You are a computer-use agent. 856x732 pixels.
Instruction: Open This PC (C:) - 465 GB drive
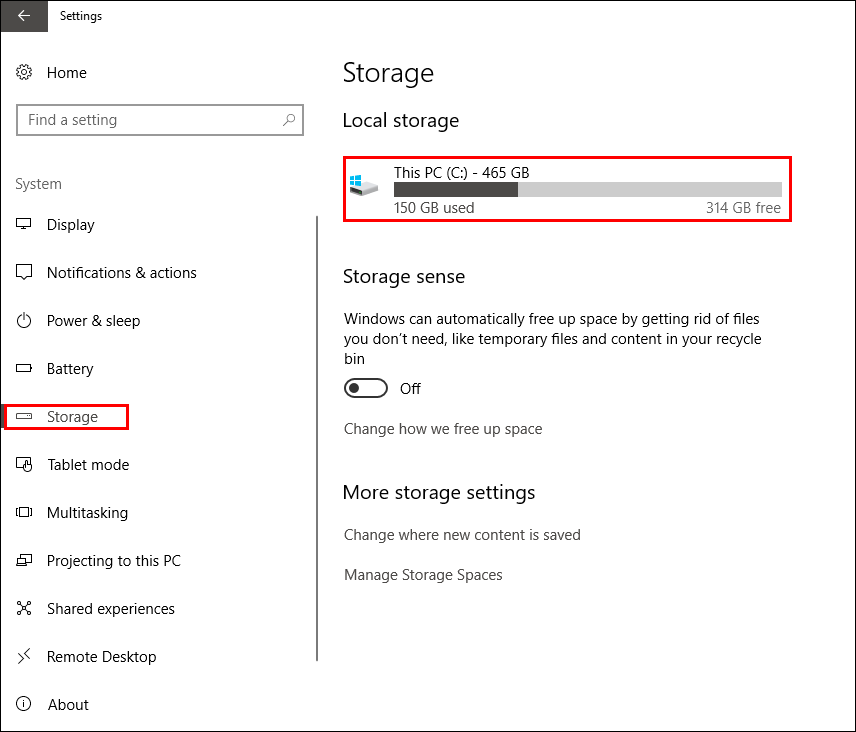click(567, 189)
